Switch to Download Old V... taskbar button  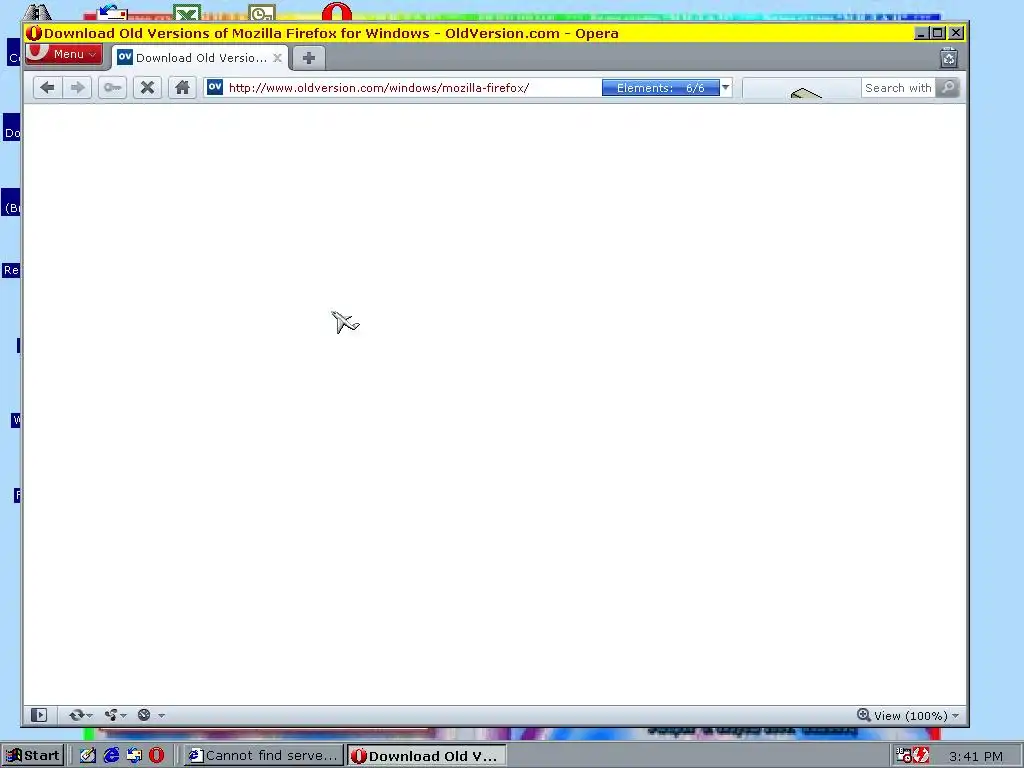(x=426, y=756)
